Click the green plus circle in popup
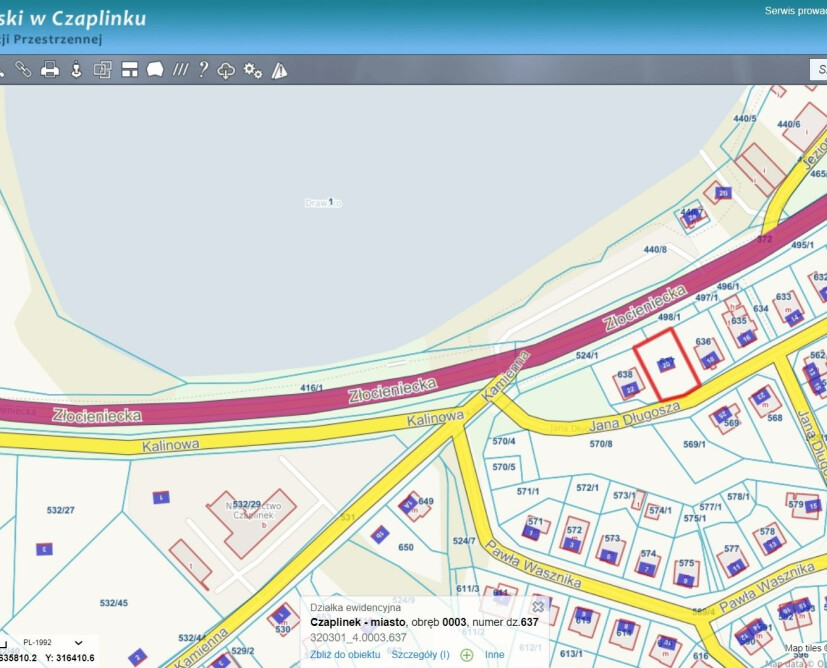The width and height of the screenshot is (827, 668). click(466, 655)
